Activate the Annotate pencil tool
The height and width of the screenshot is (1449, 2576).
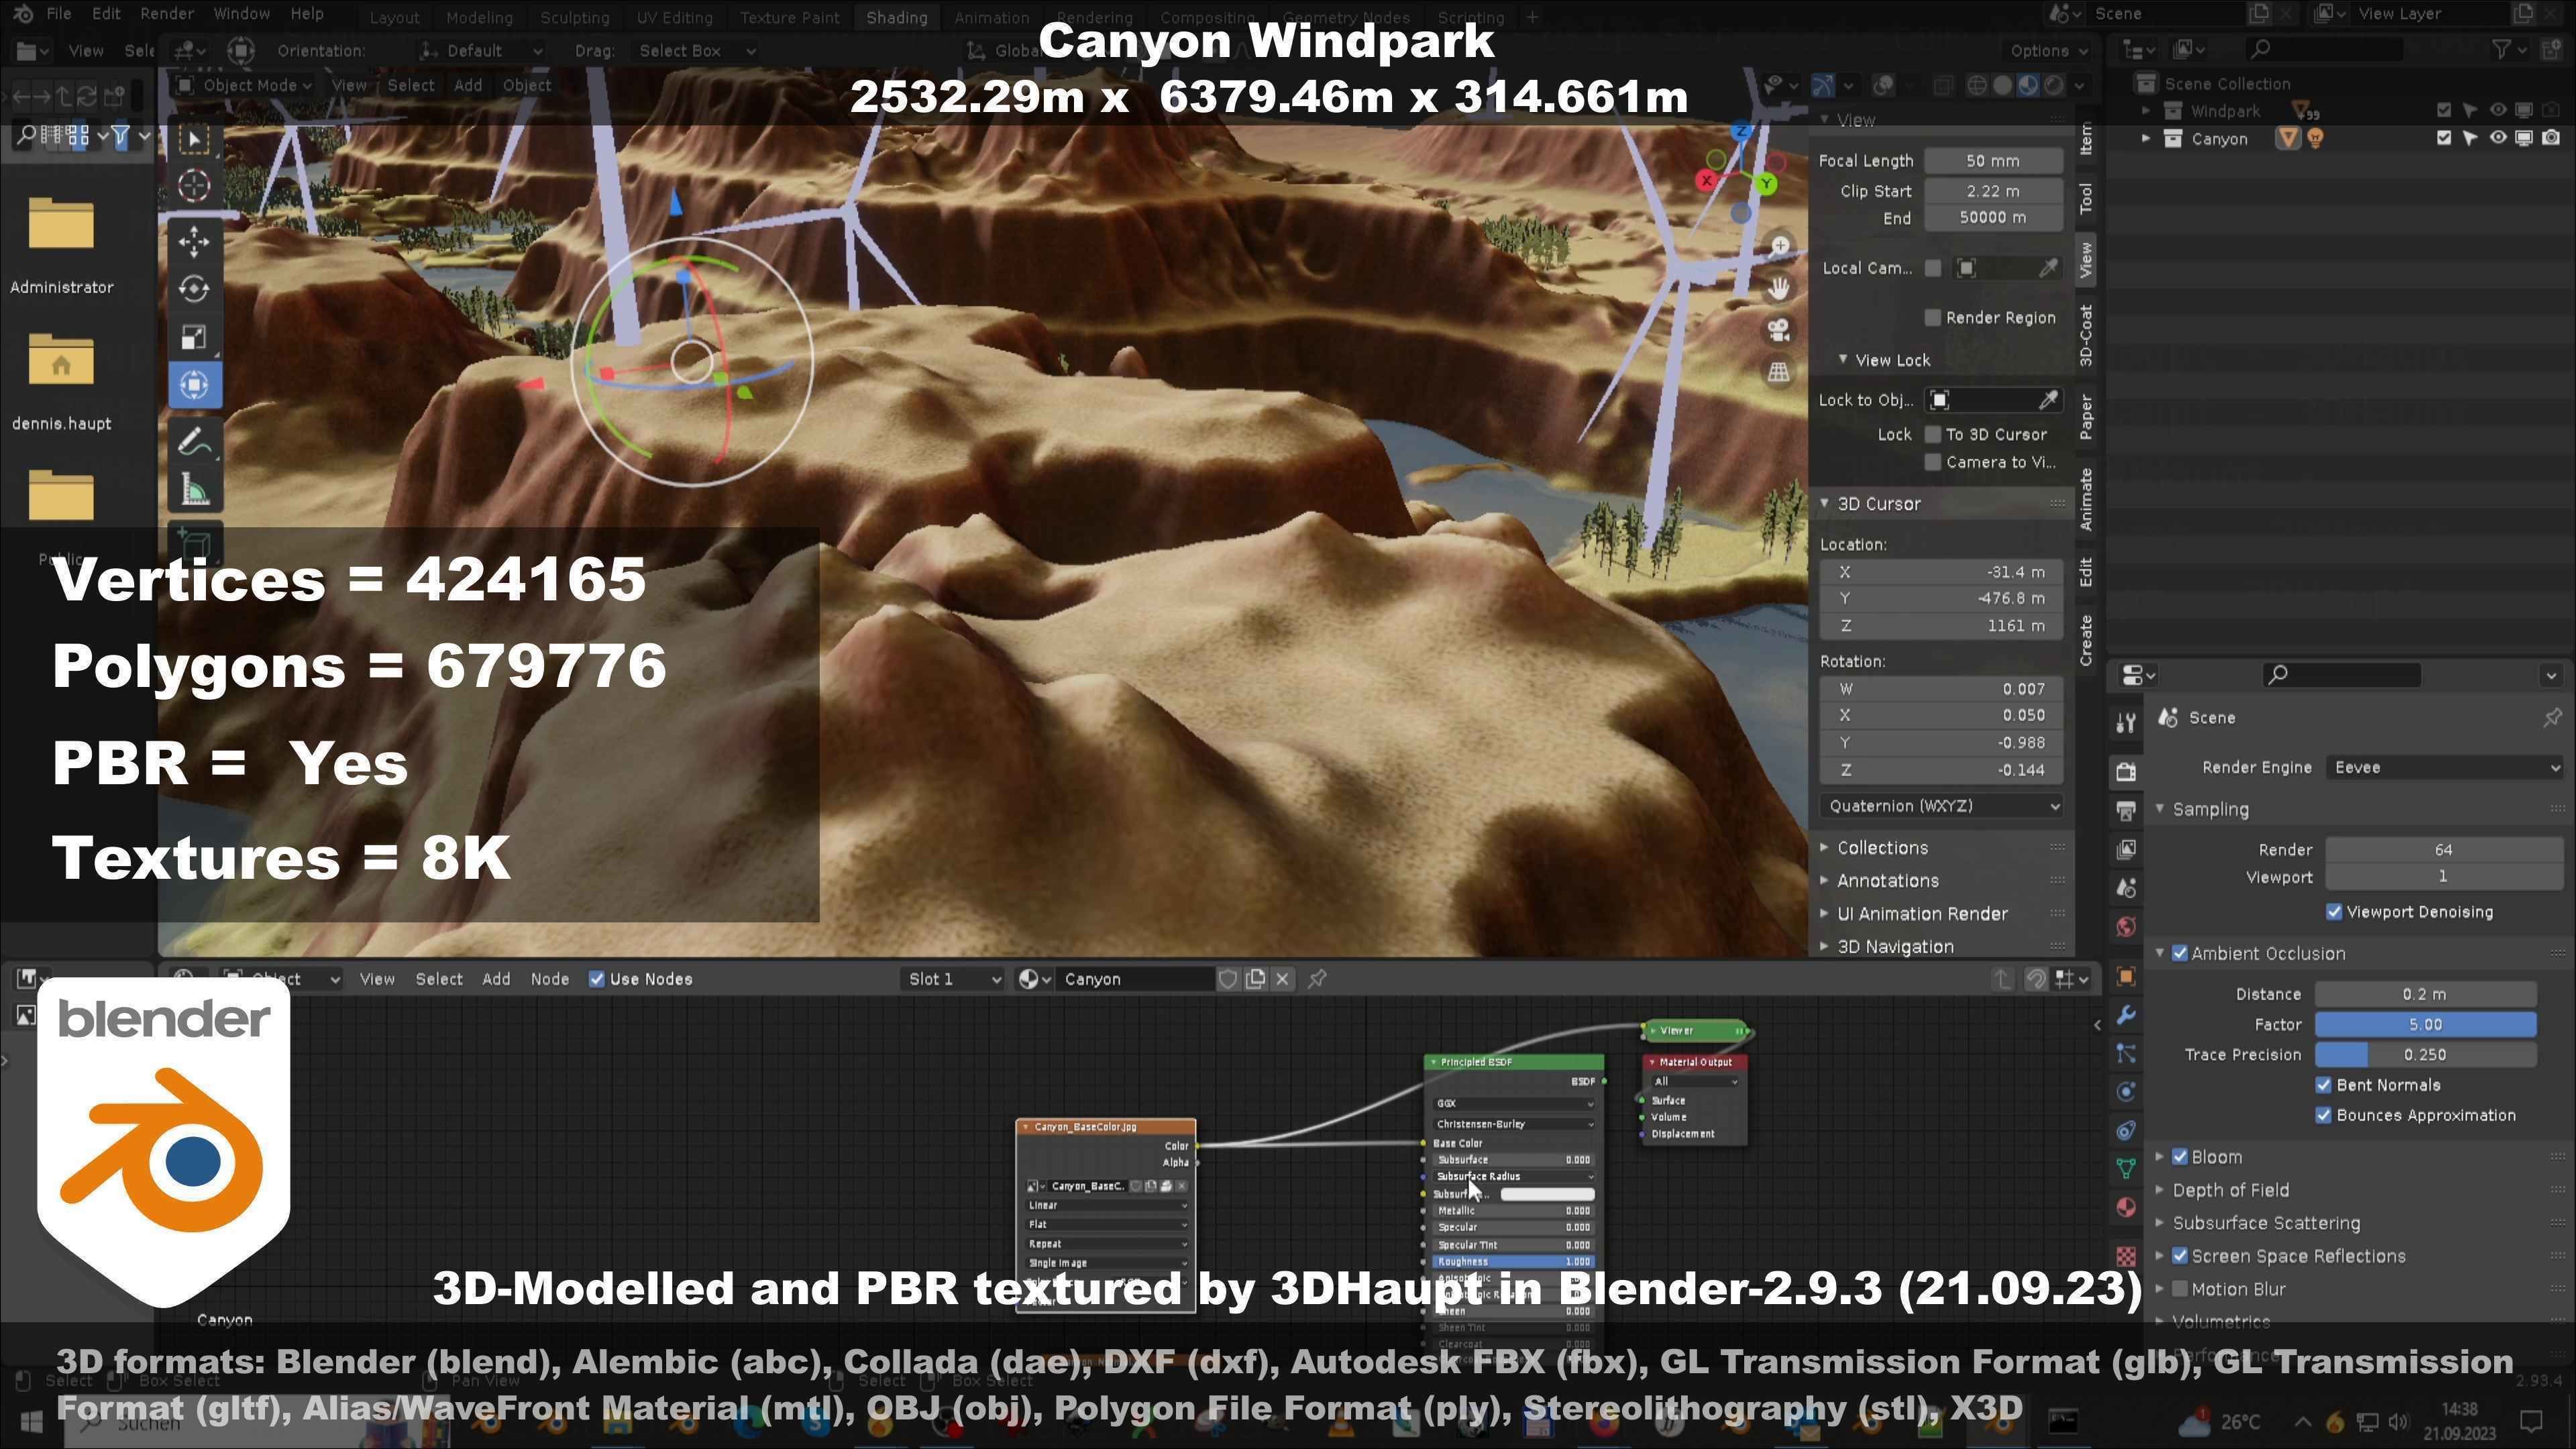click(194, 441)
